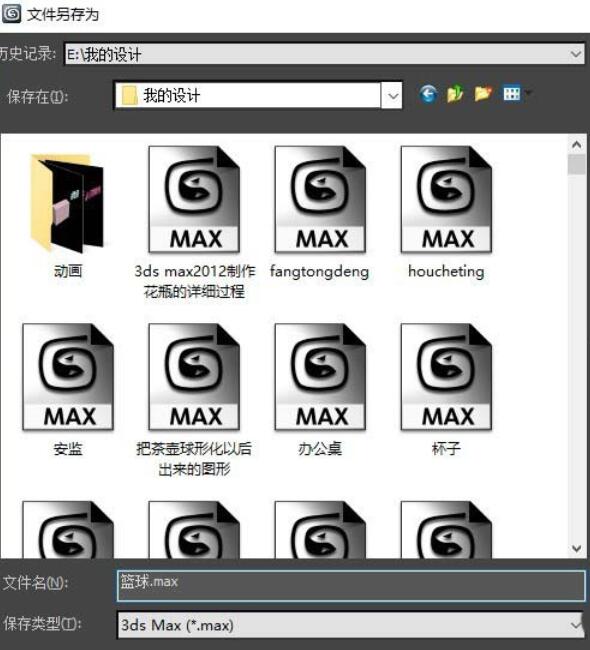Click the scrollbar up arrow
Image resolution: width=590 pixels, height=650 pixels.
576,145
